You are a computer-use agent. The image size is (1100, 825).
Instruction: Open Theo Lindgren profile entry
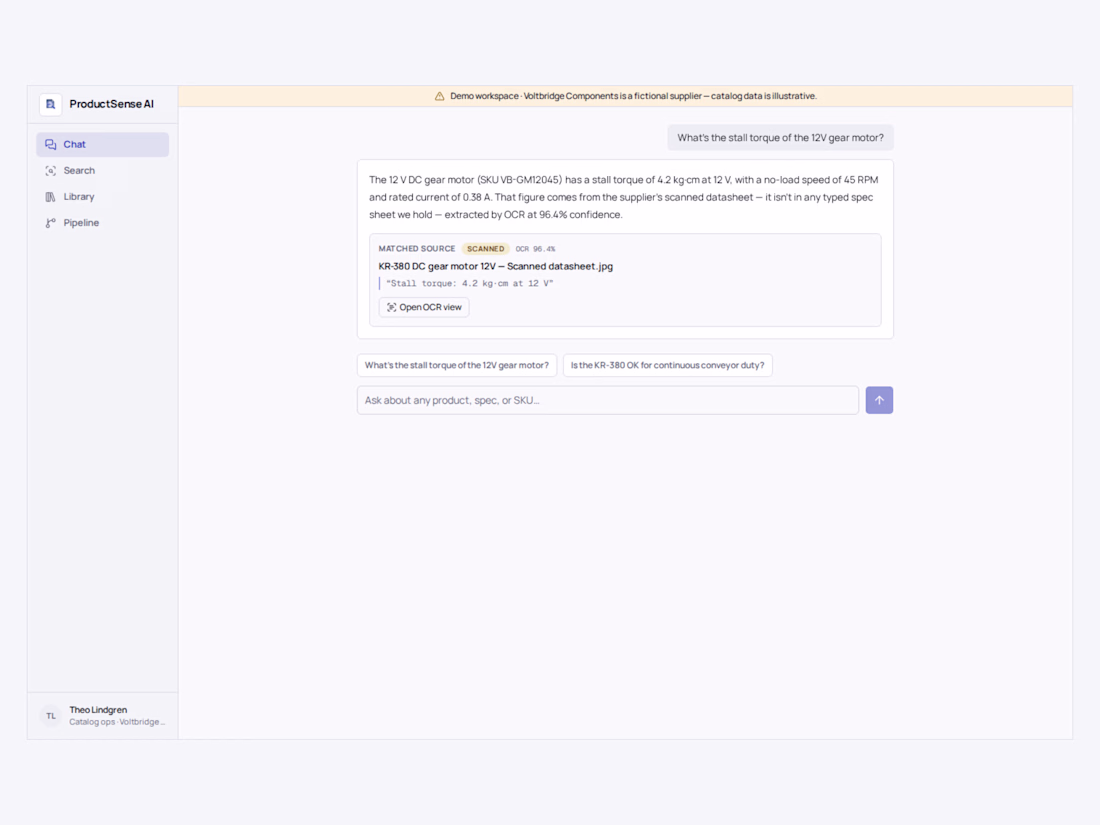pos(102,716)
